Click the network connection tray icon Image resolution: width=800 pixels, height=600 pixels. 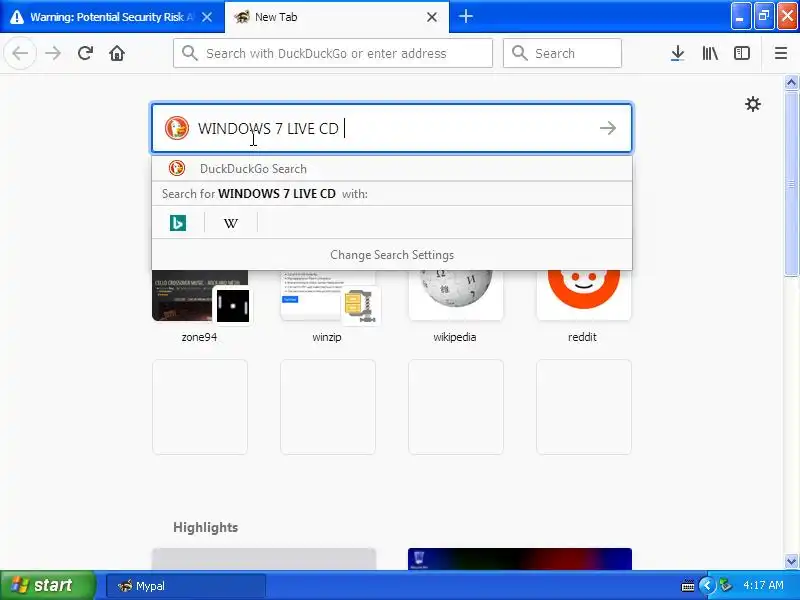pos(725,585)
